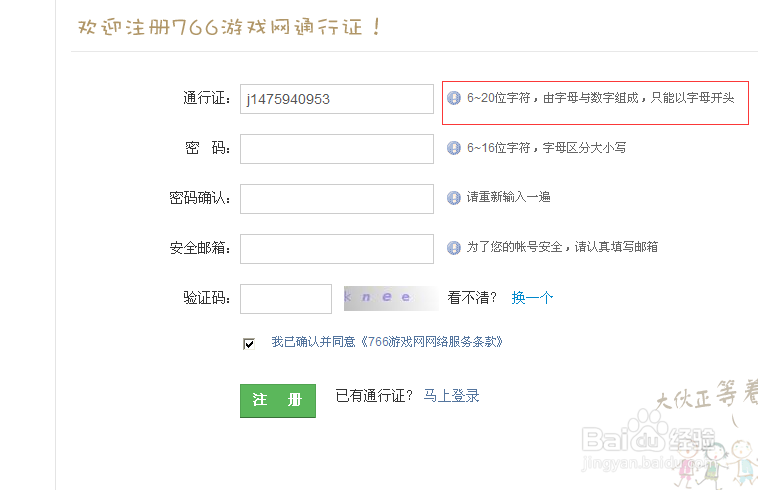Click info icon beside the security email hint

pos(454,247)
